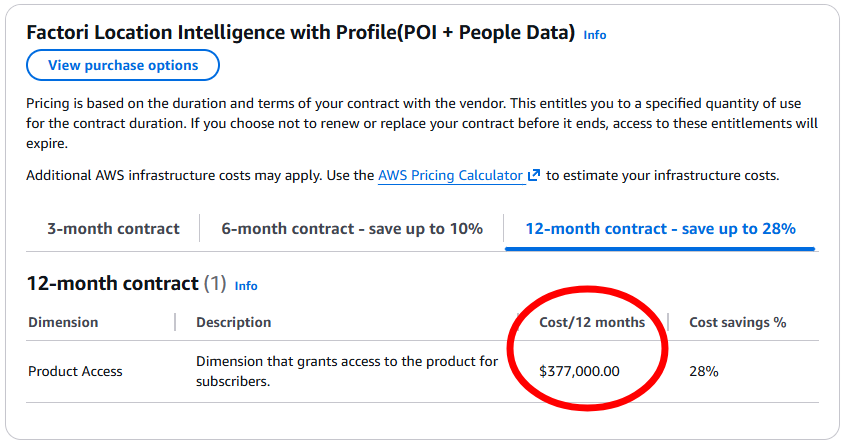Viewport: 843px width, 445px height.
Task: Click the Info link next to product title
Action: tap(595, 35)
